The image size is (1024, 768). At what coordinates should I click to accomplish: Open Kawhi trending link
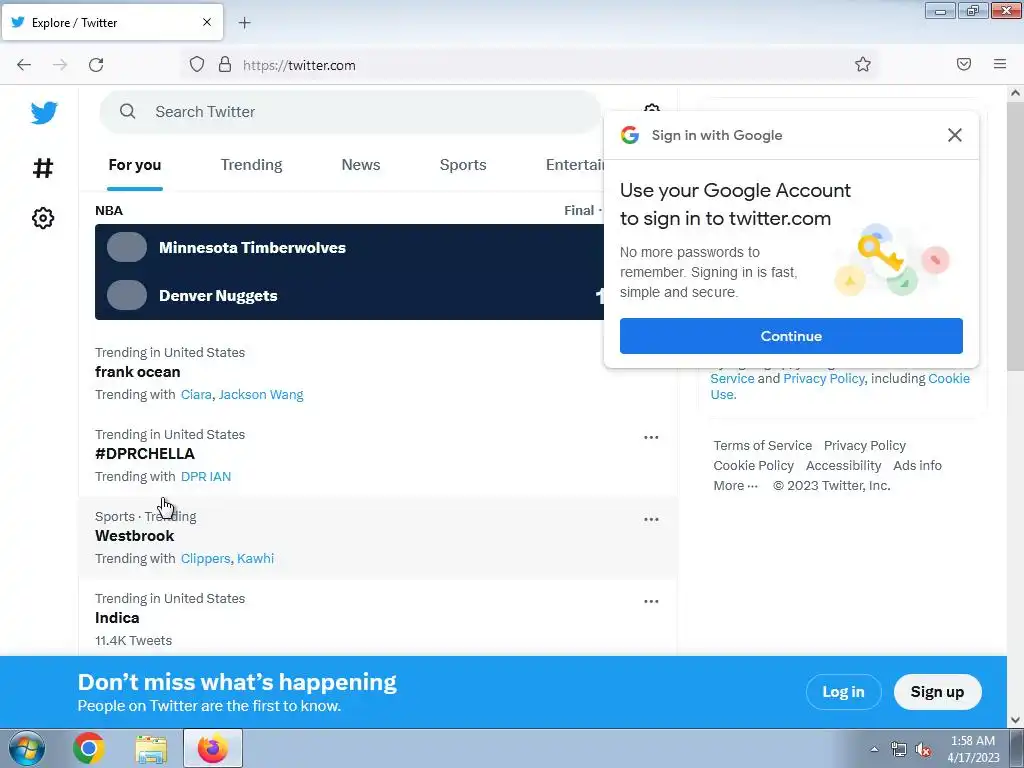255,558
